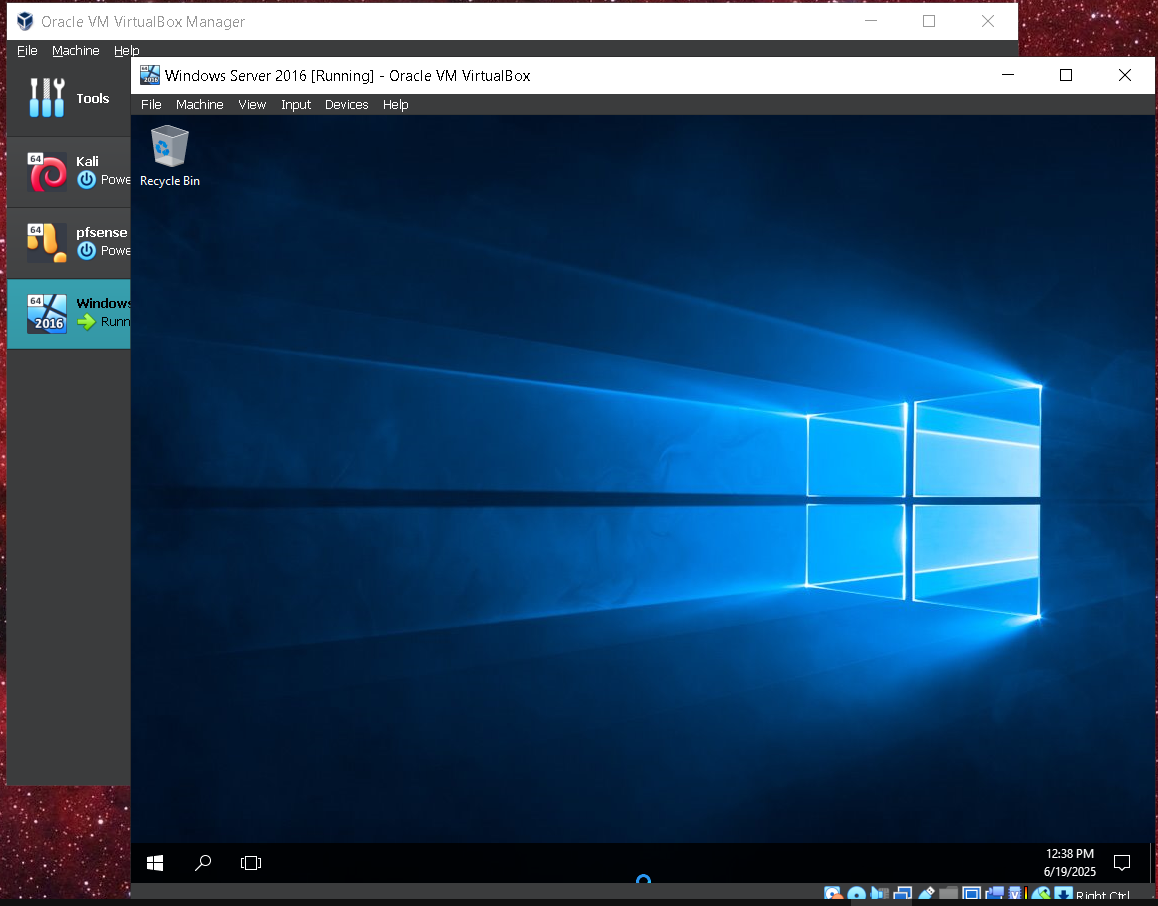Click the USB status bar indicator
The width and height of the screenshot is (1158, 906).
(x=926, y=893)
